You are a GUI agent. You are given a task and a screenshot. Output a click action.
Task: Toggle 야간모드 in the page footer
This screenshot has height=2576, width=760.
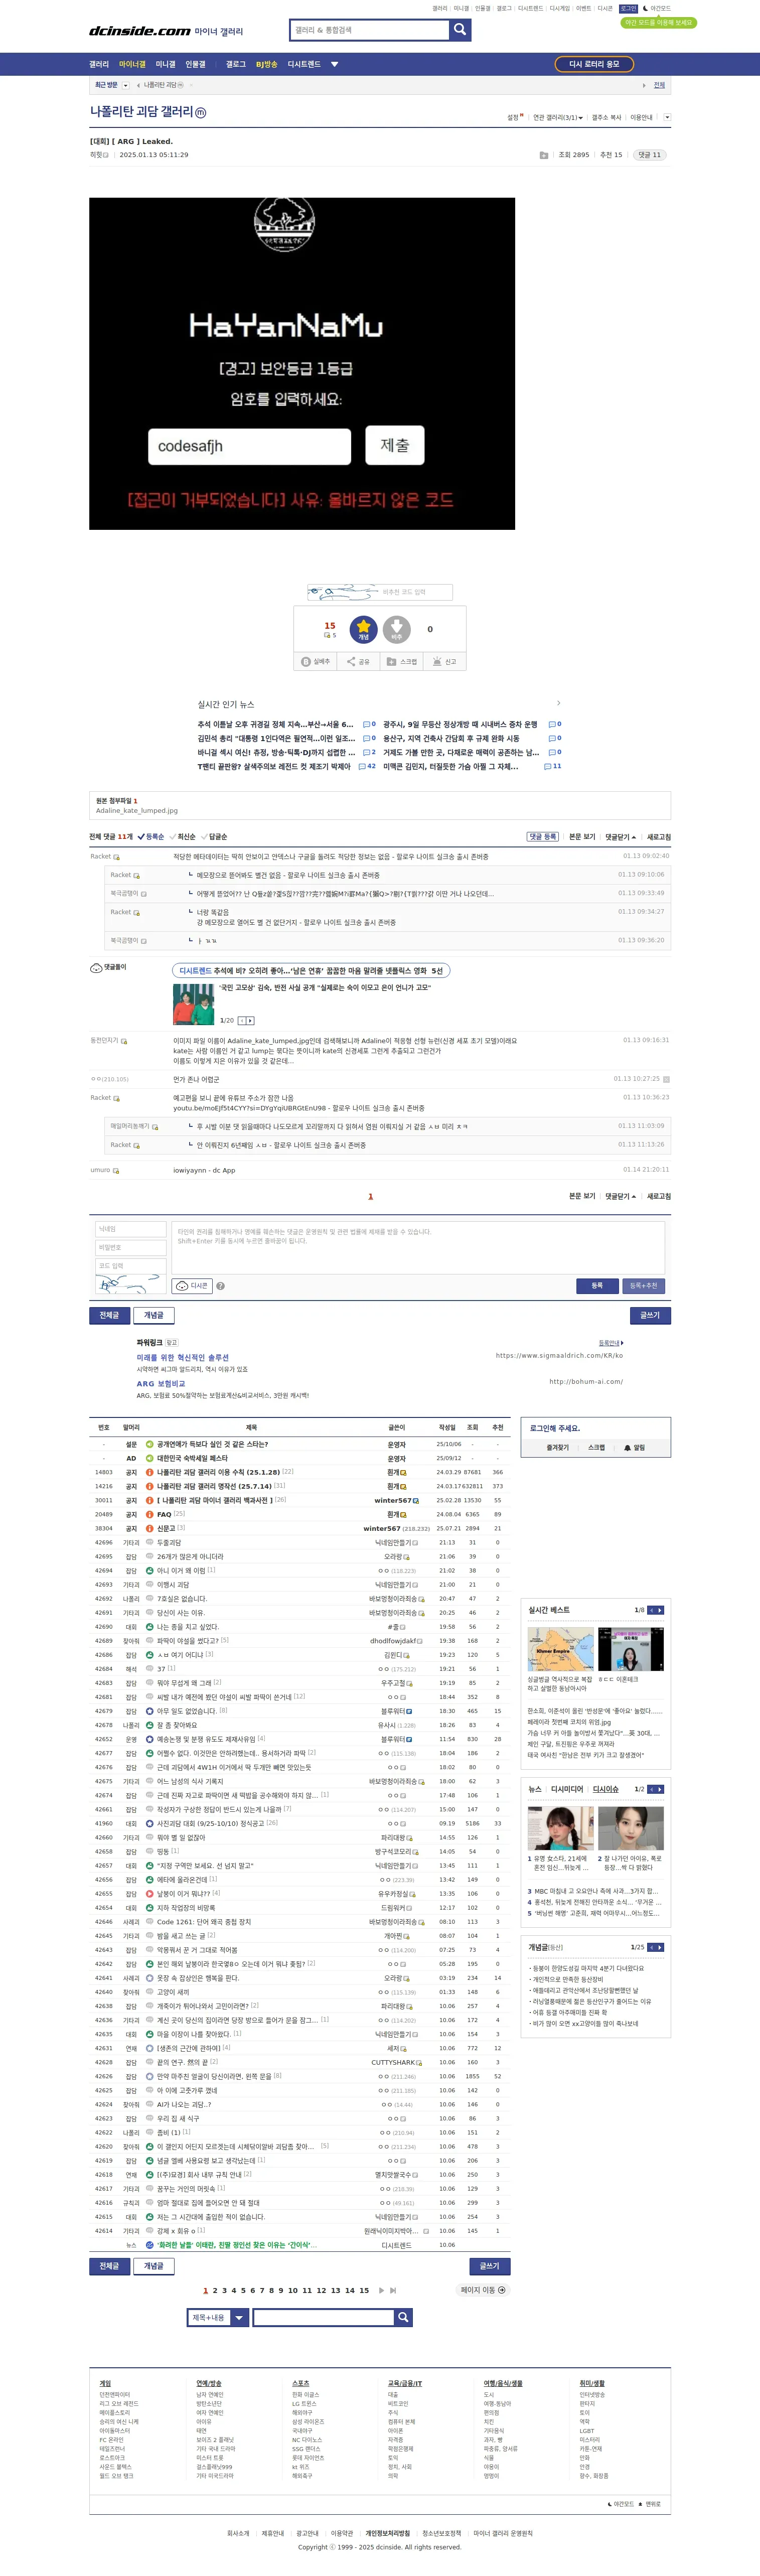coord(622,2504)
